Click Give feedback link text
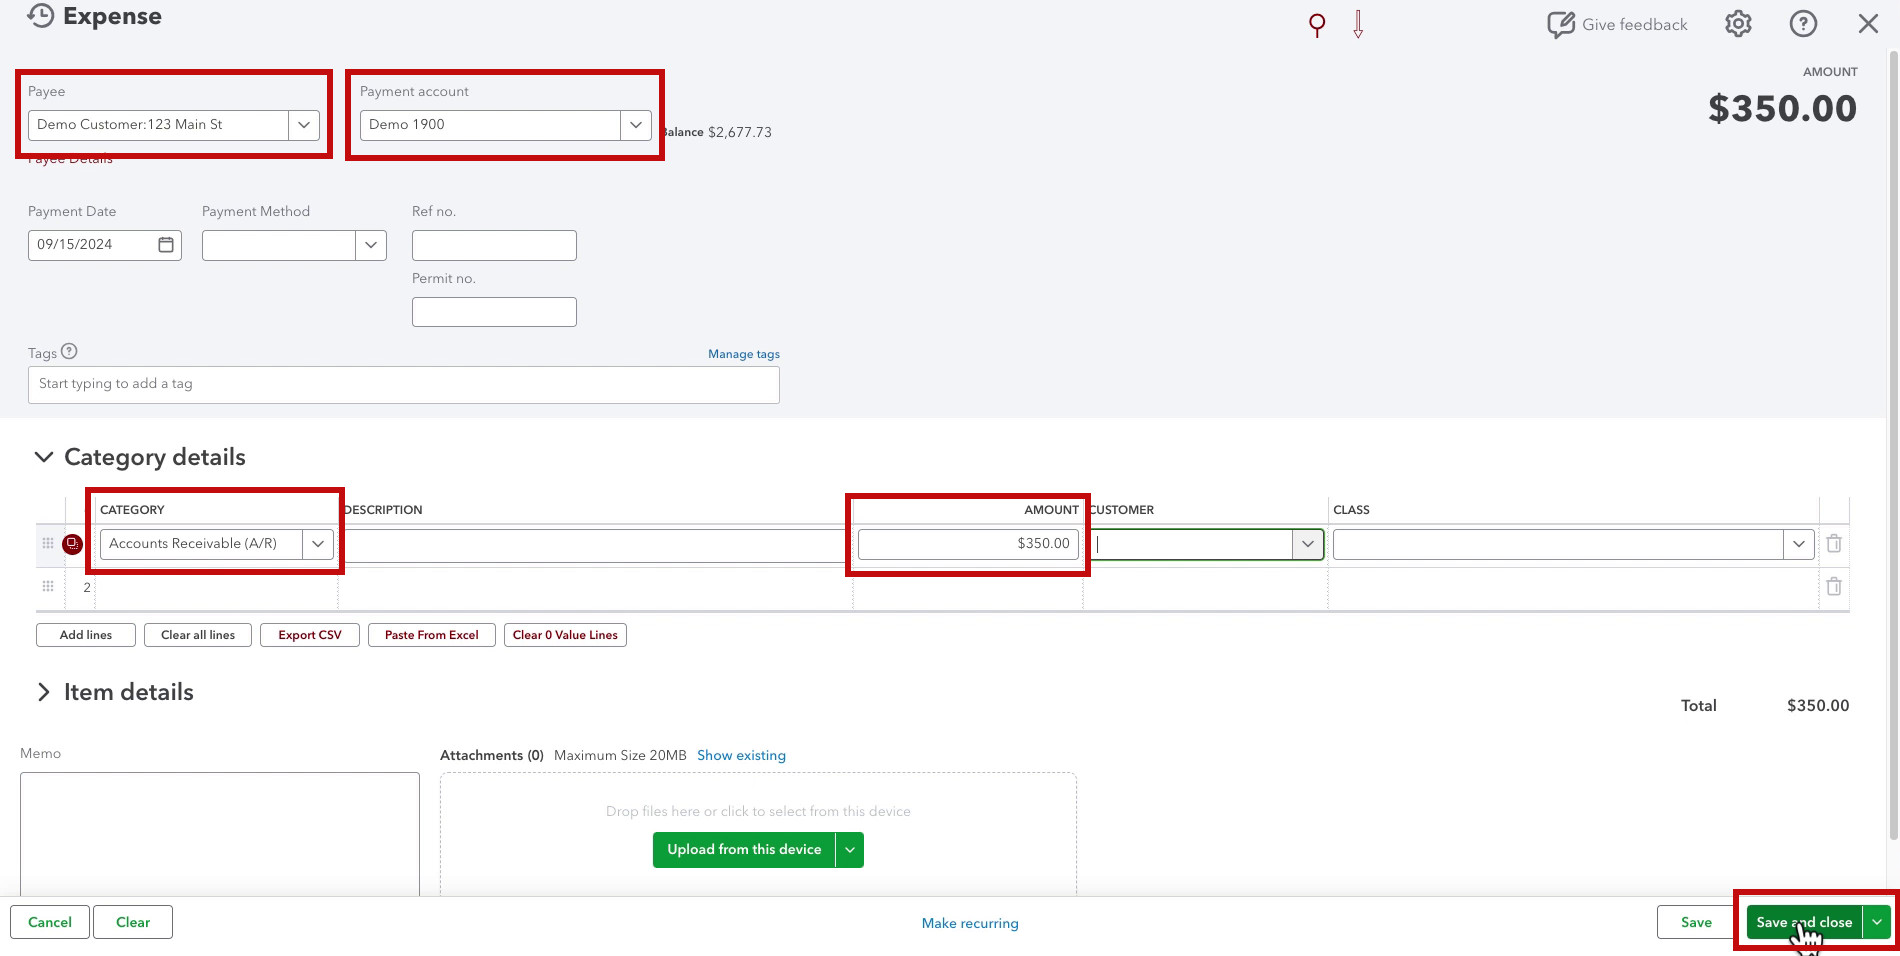 pos(1634,25)
